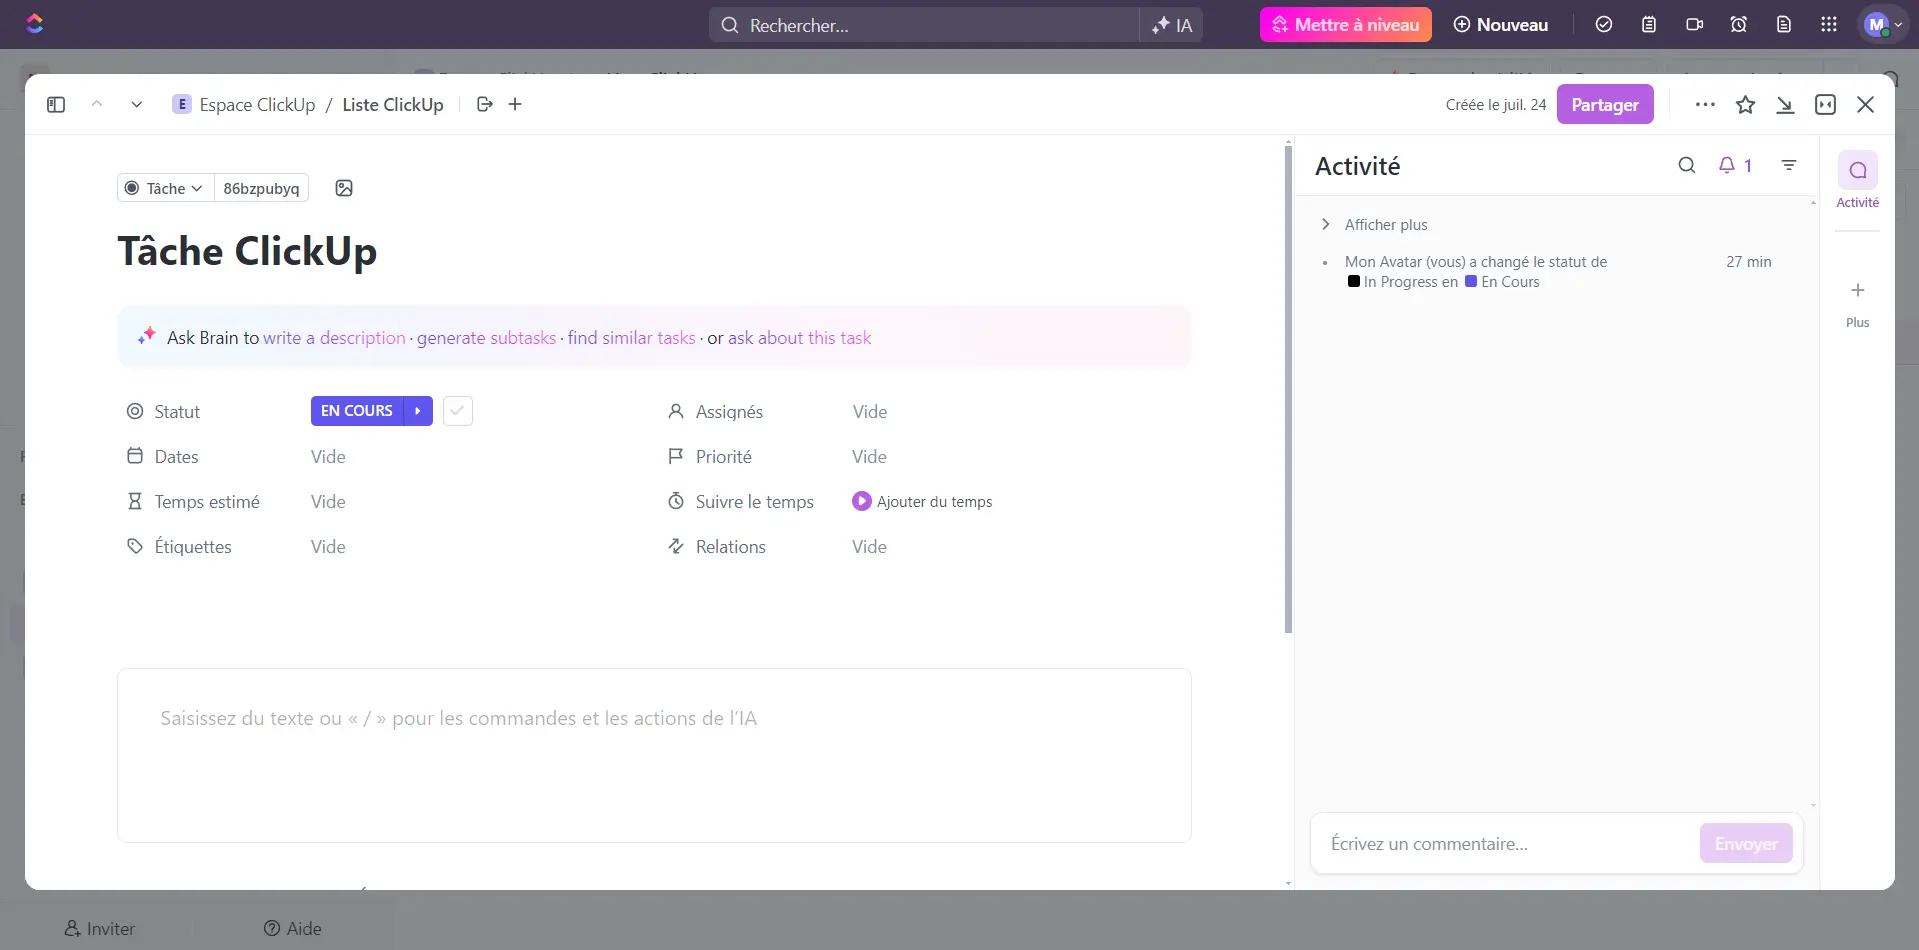Click the Nouveau button

click(1501, 25)
